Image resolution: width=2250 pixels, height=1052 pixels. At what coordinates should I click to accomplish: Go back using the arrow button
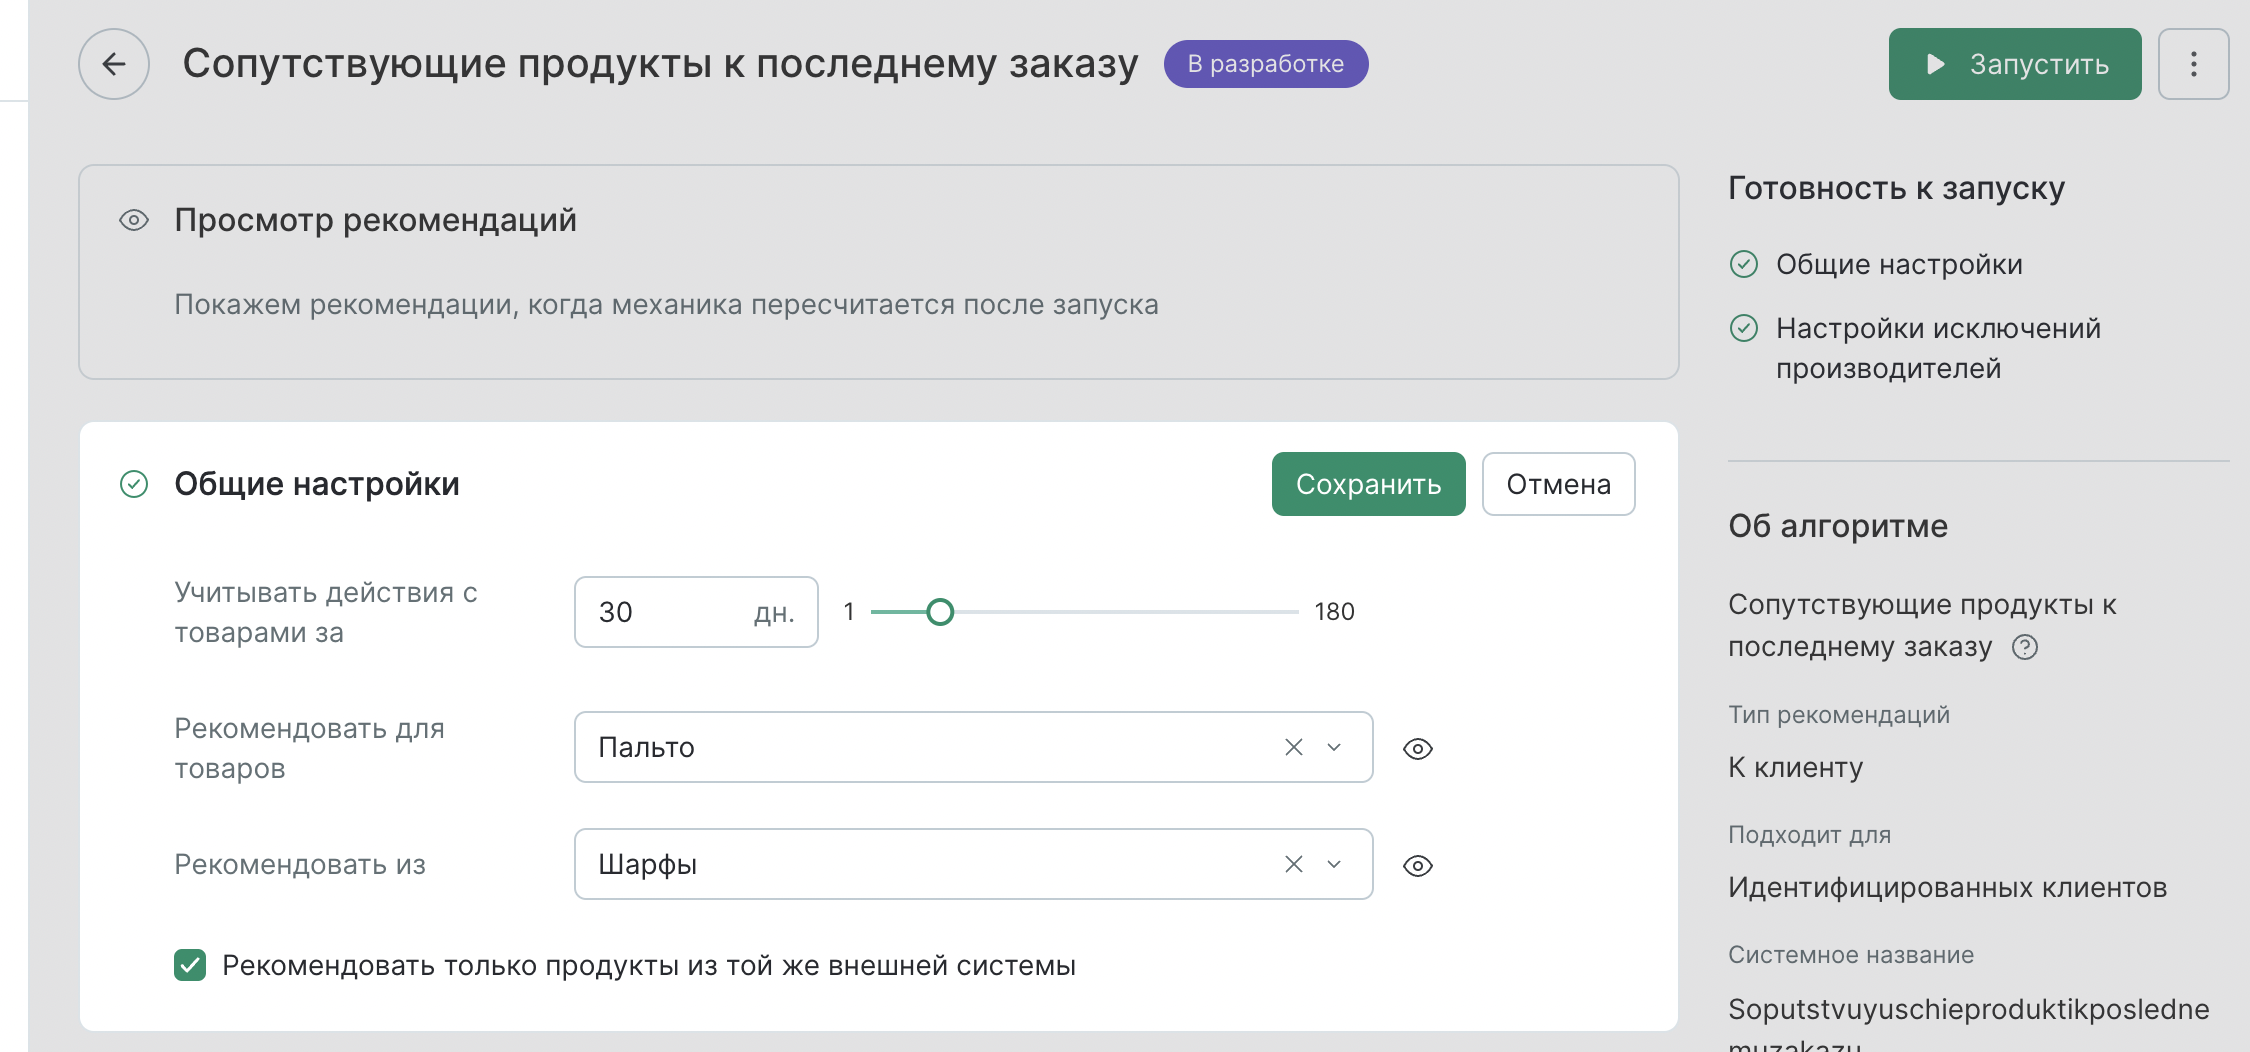pos(114,64)
